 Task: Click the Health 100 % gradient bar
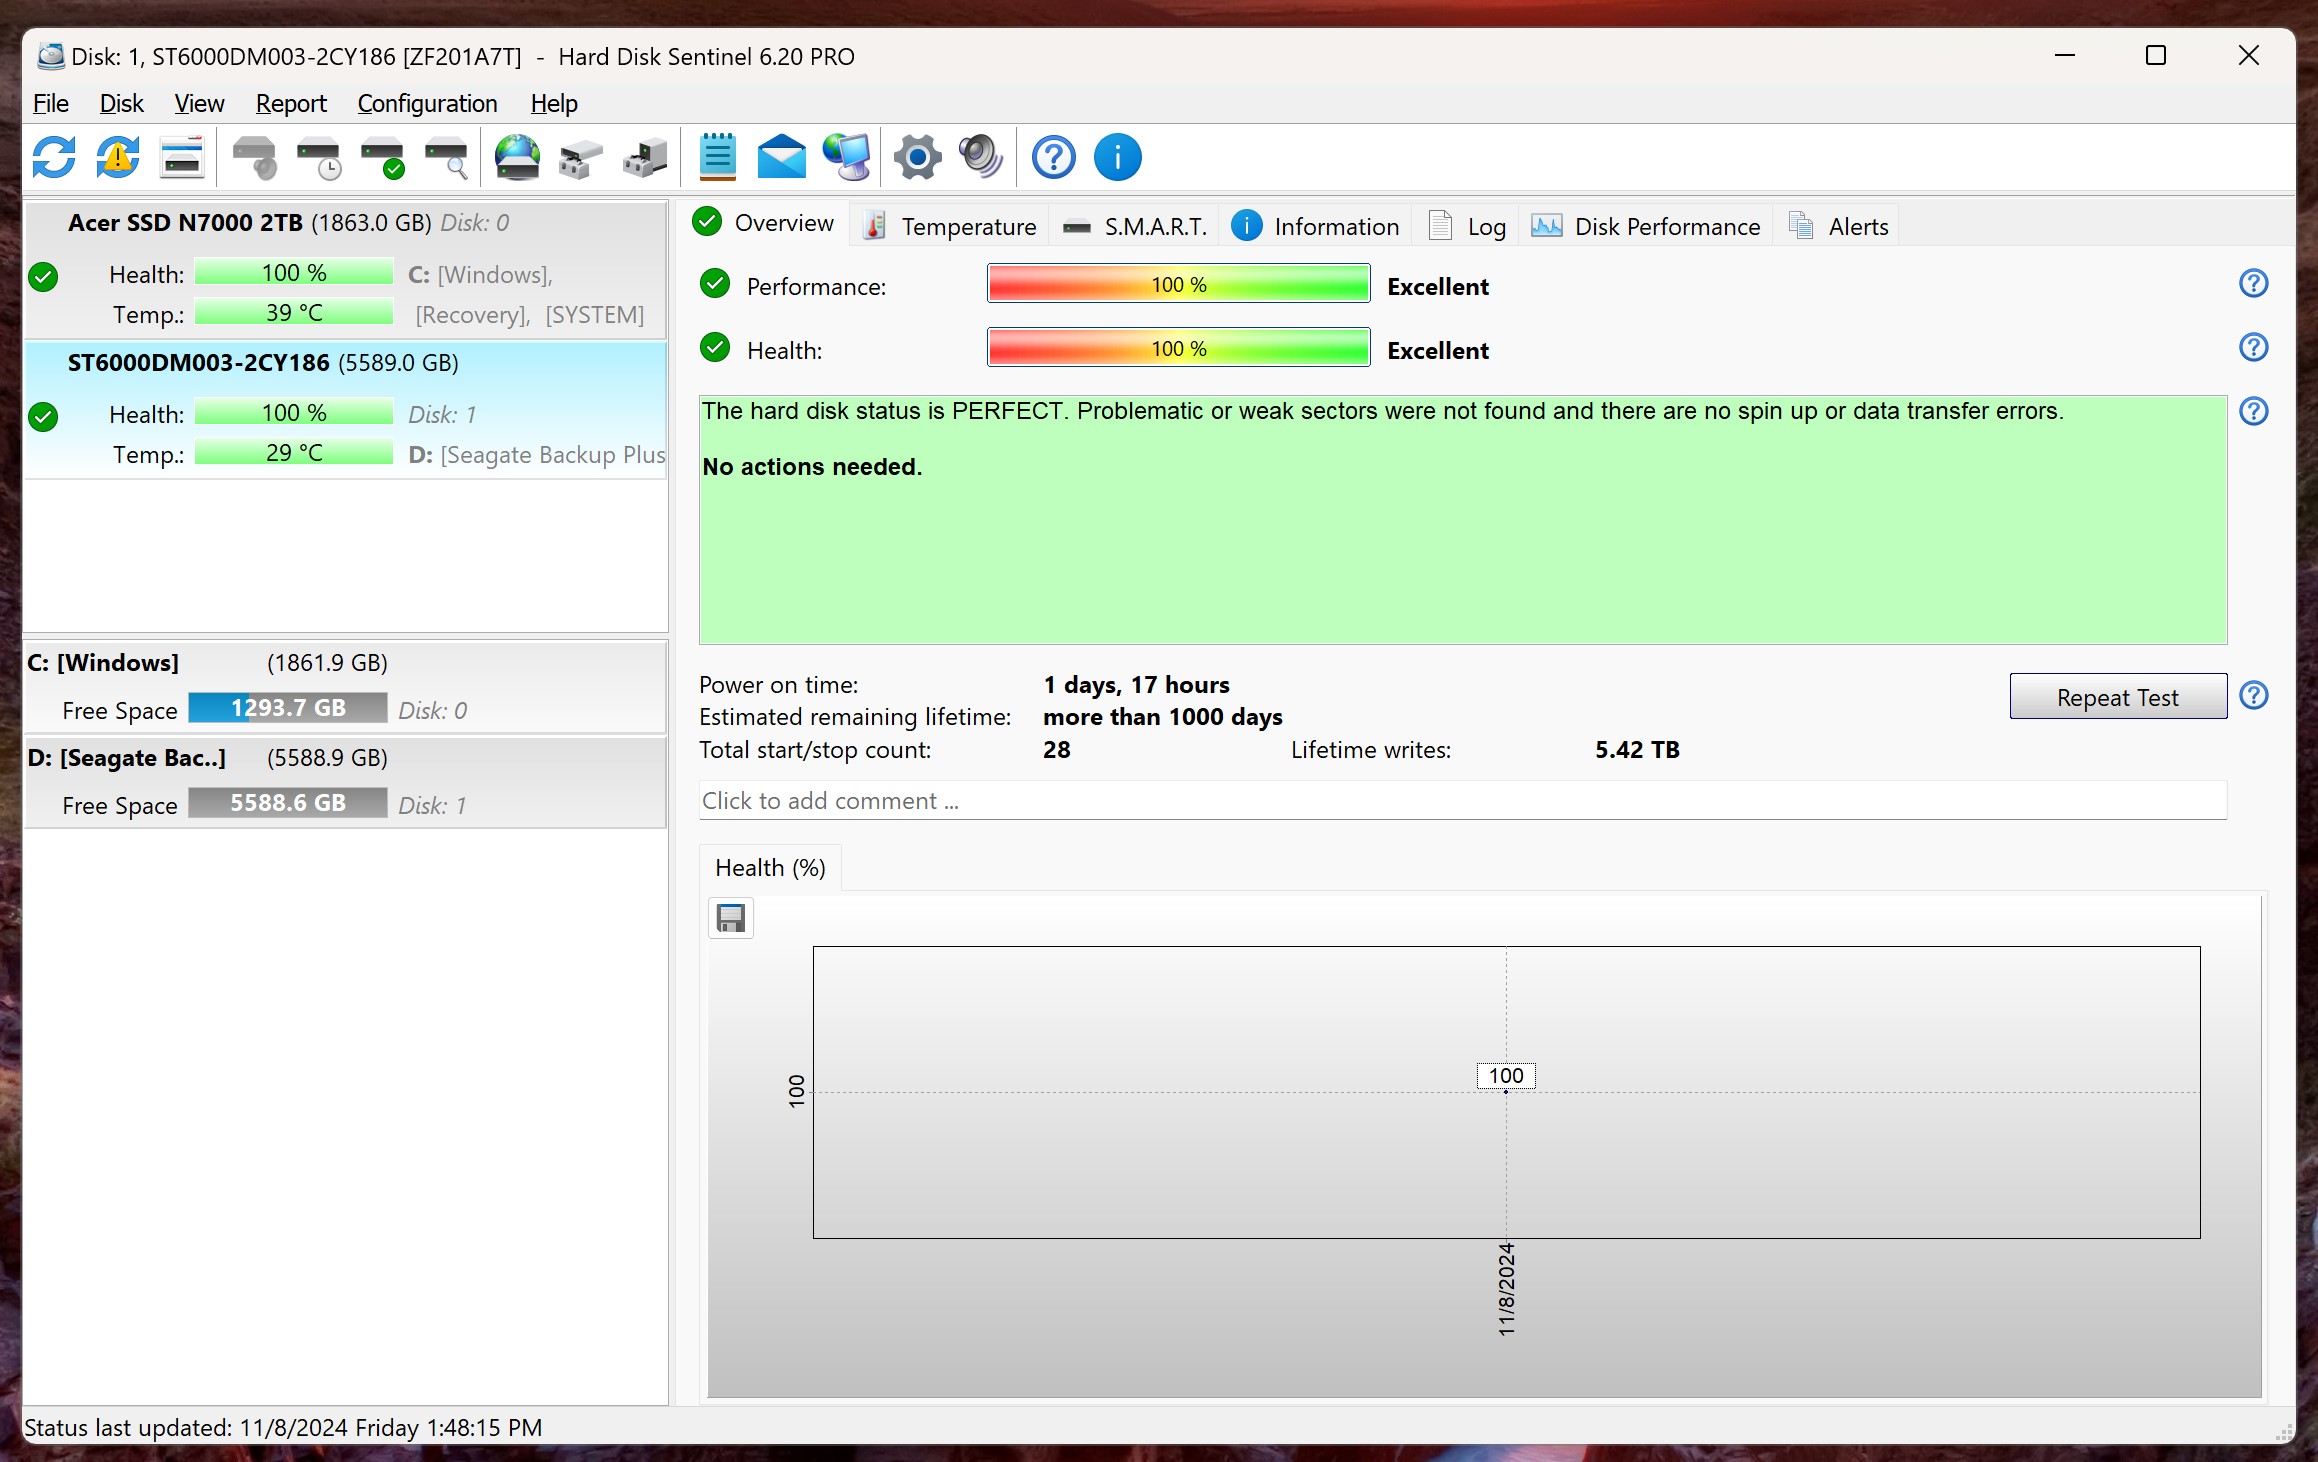(1178, 348)
